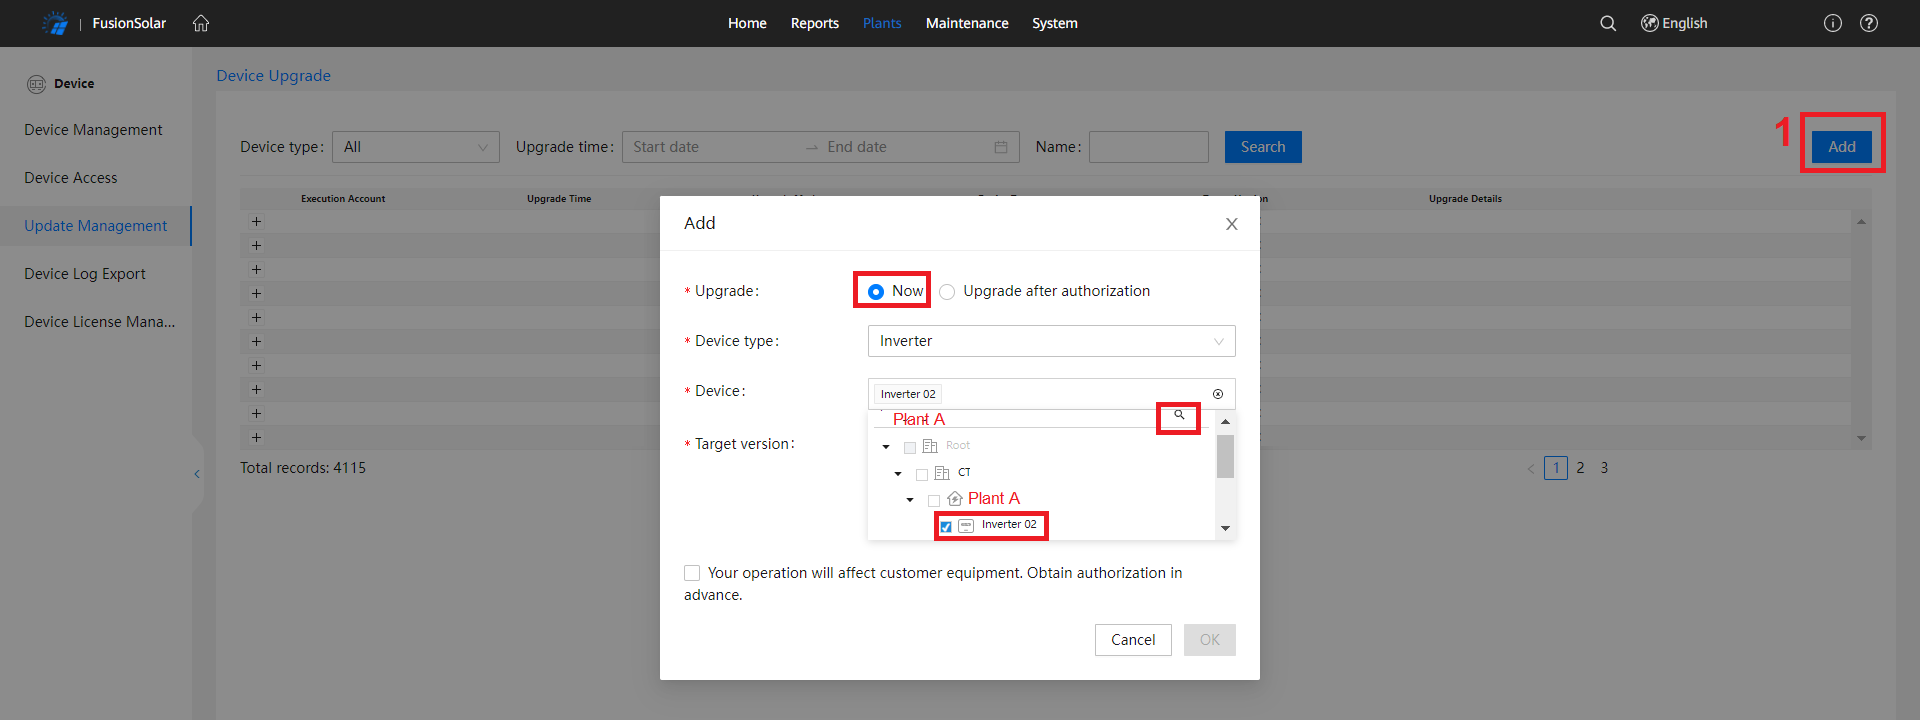Click the Inverter 02 device icon

[966, 526]
